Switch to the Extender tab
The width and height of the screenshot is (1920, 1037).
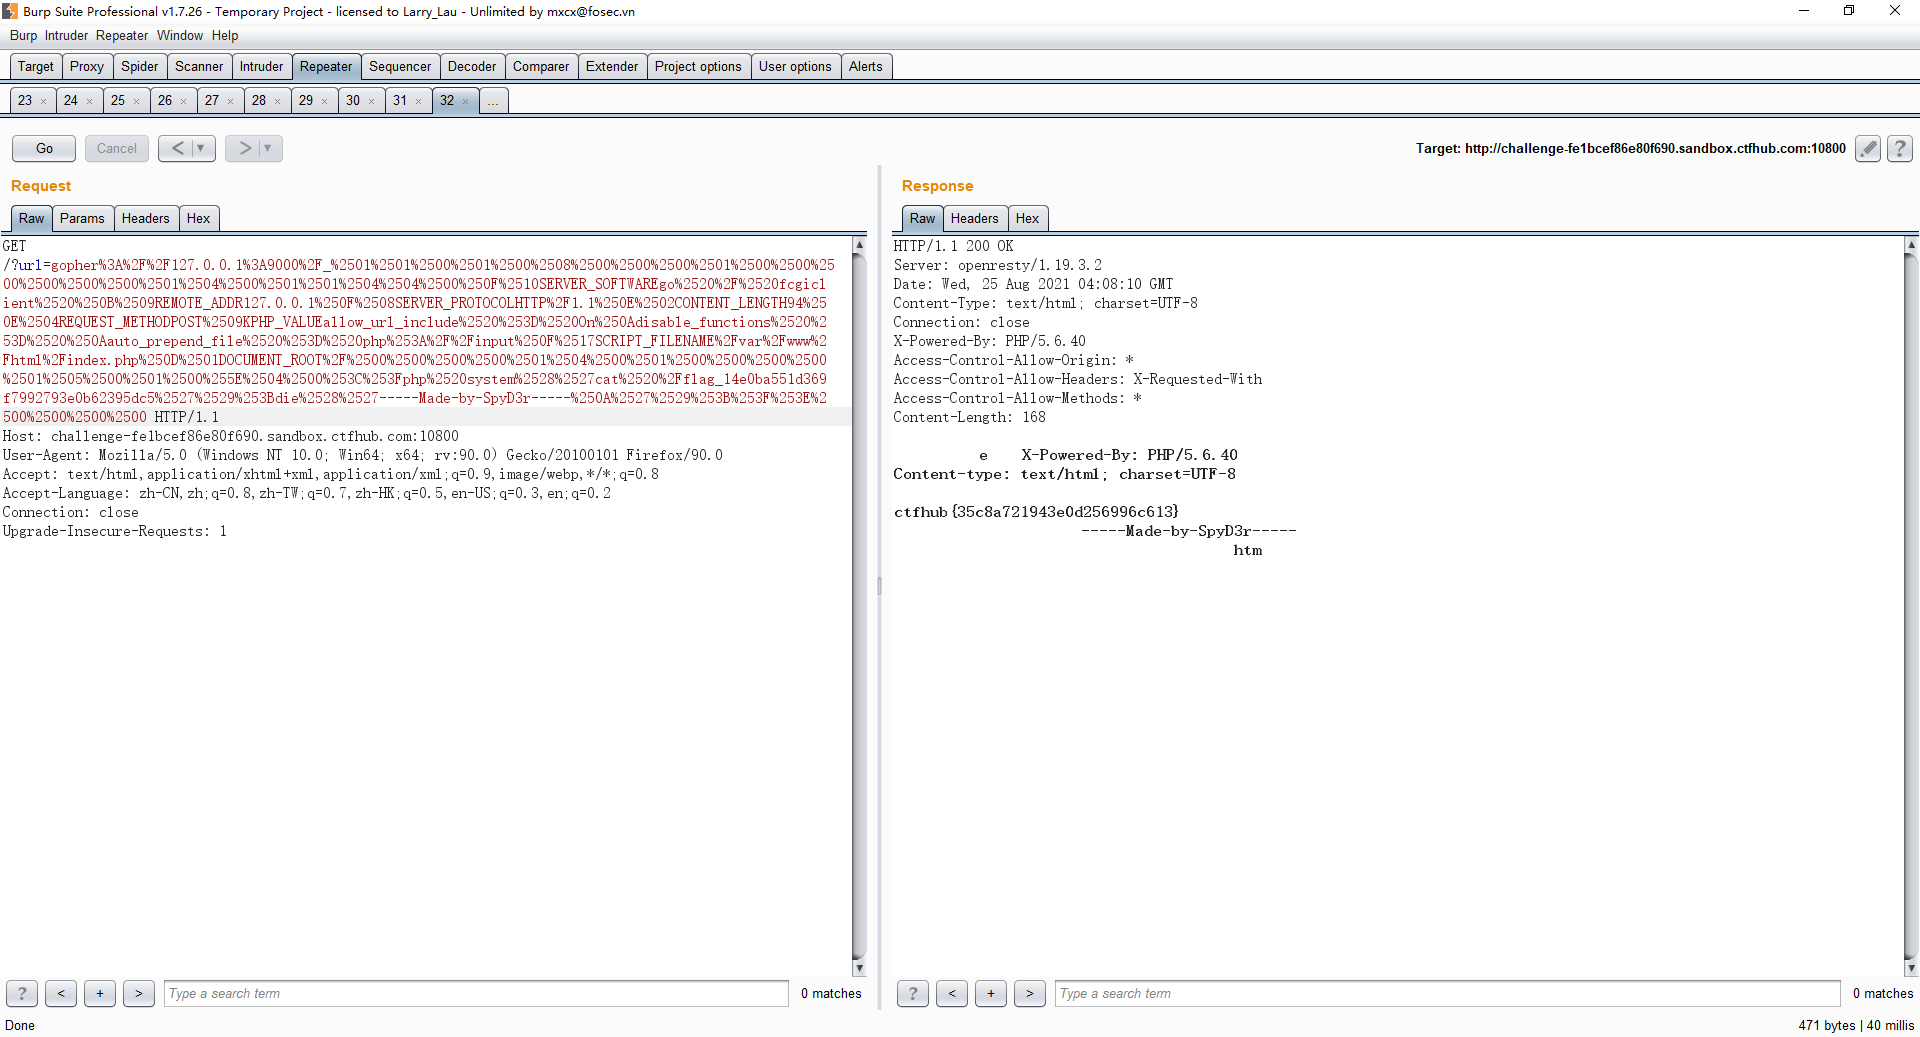coord(612,66)
